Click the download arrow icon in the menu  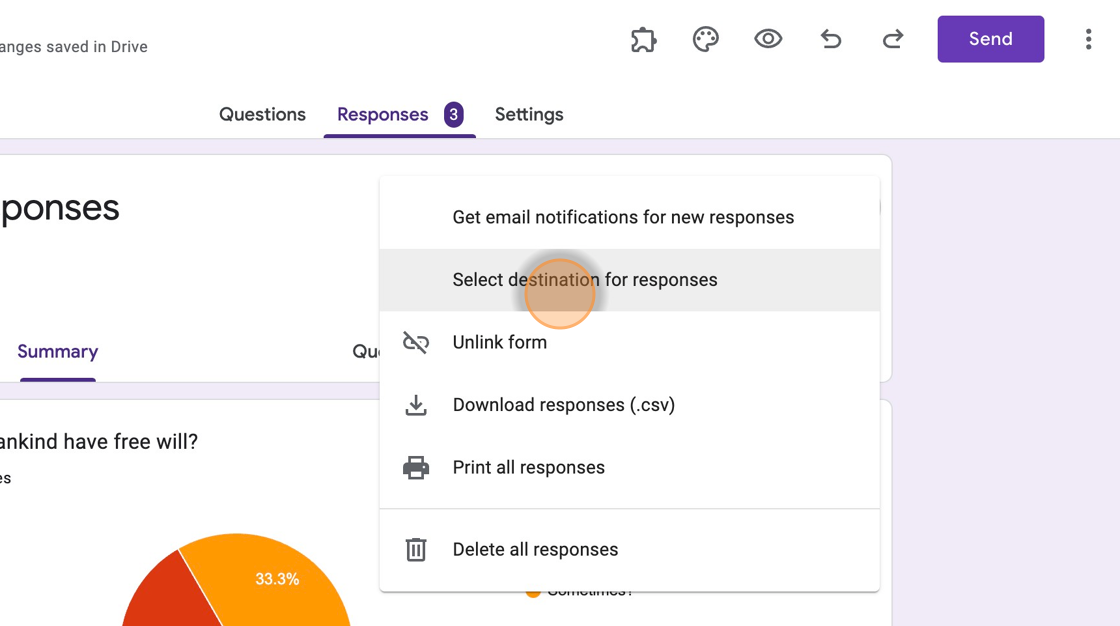coord(416,405)
